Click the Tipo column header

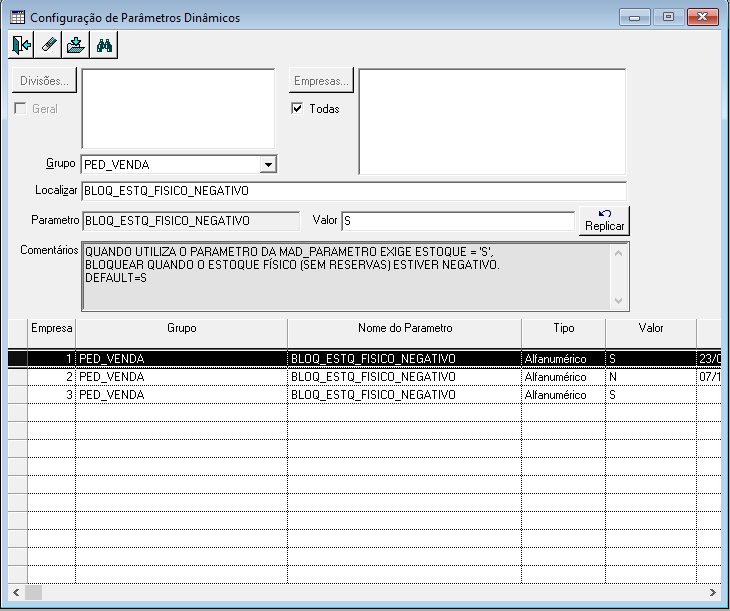[x=563, y=333]
